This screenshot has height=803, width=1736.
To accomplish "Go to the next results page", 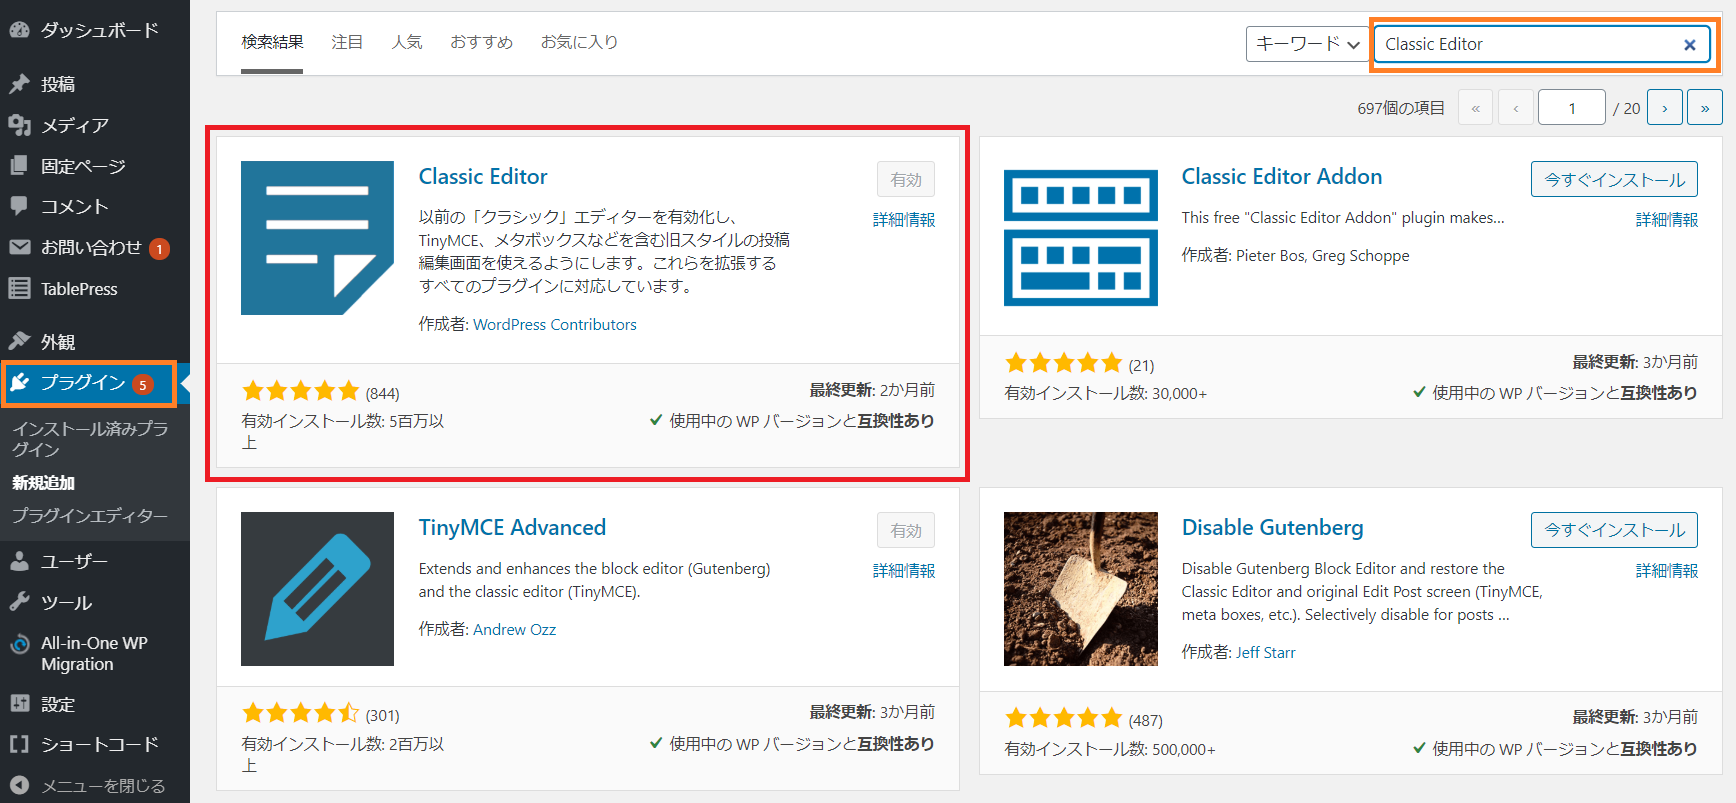I will (1664, 108).
